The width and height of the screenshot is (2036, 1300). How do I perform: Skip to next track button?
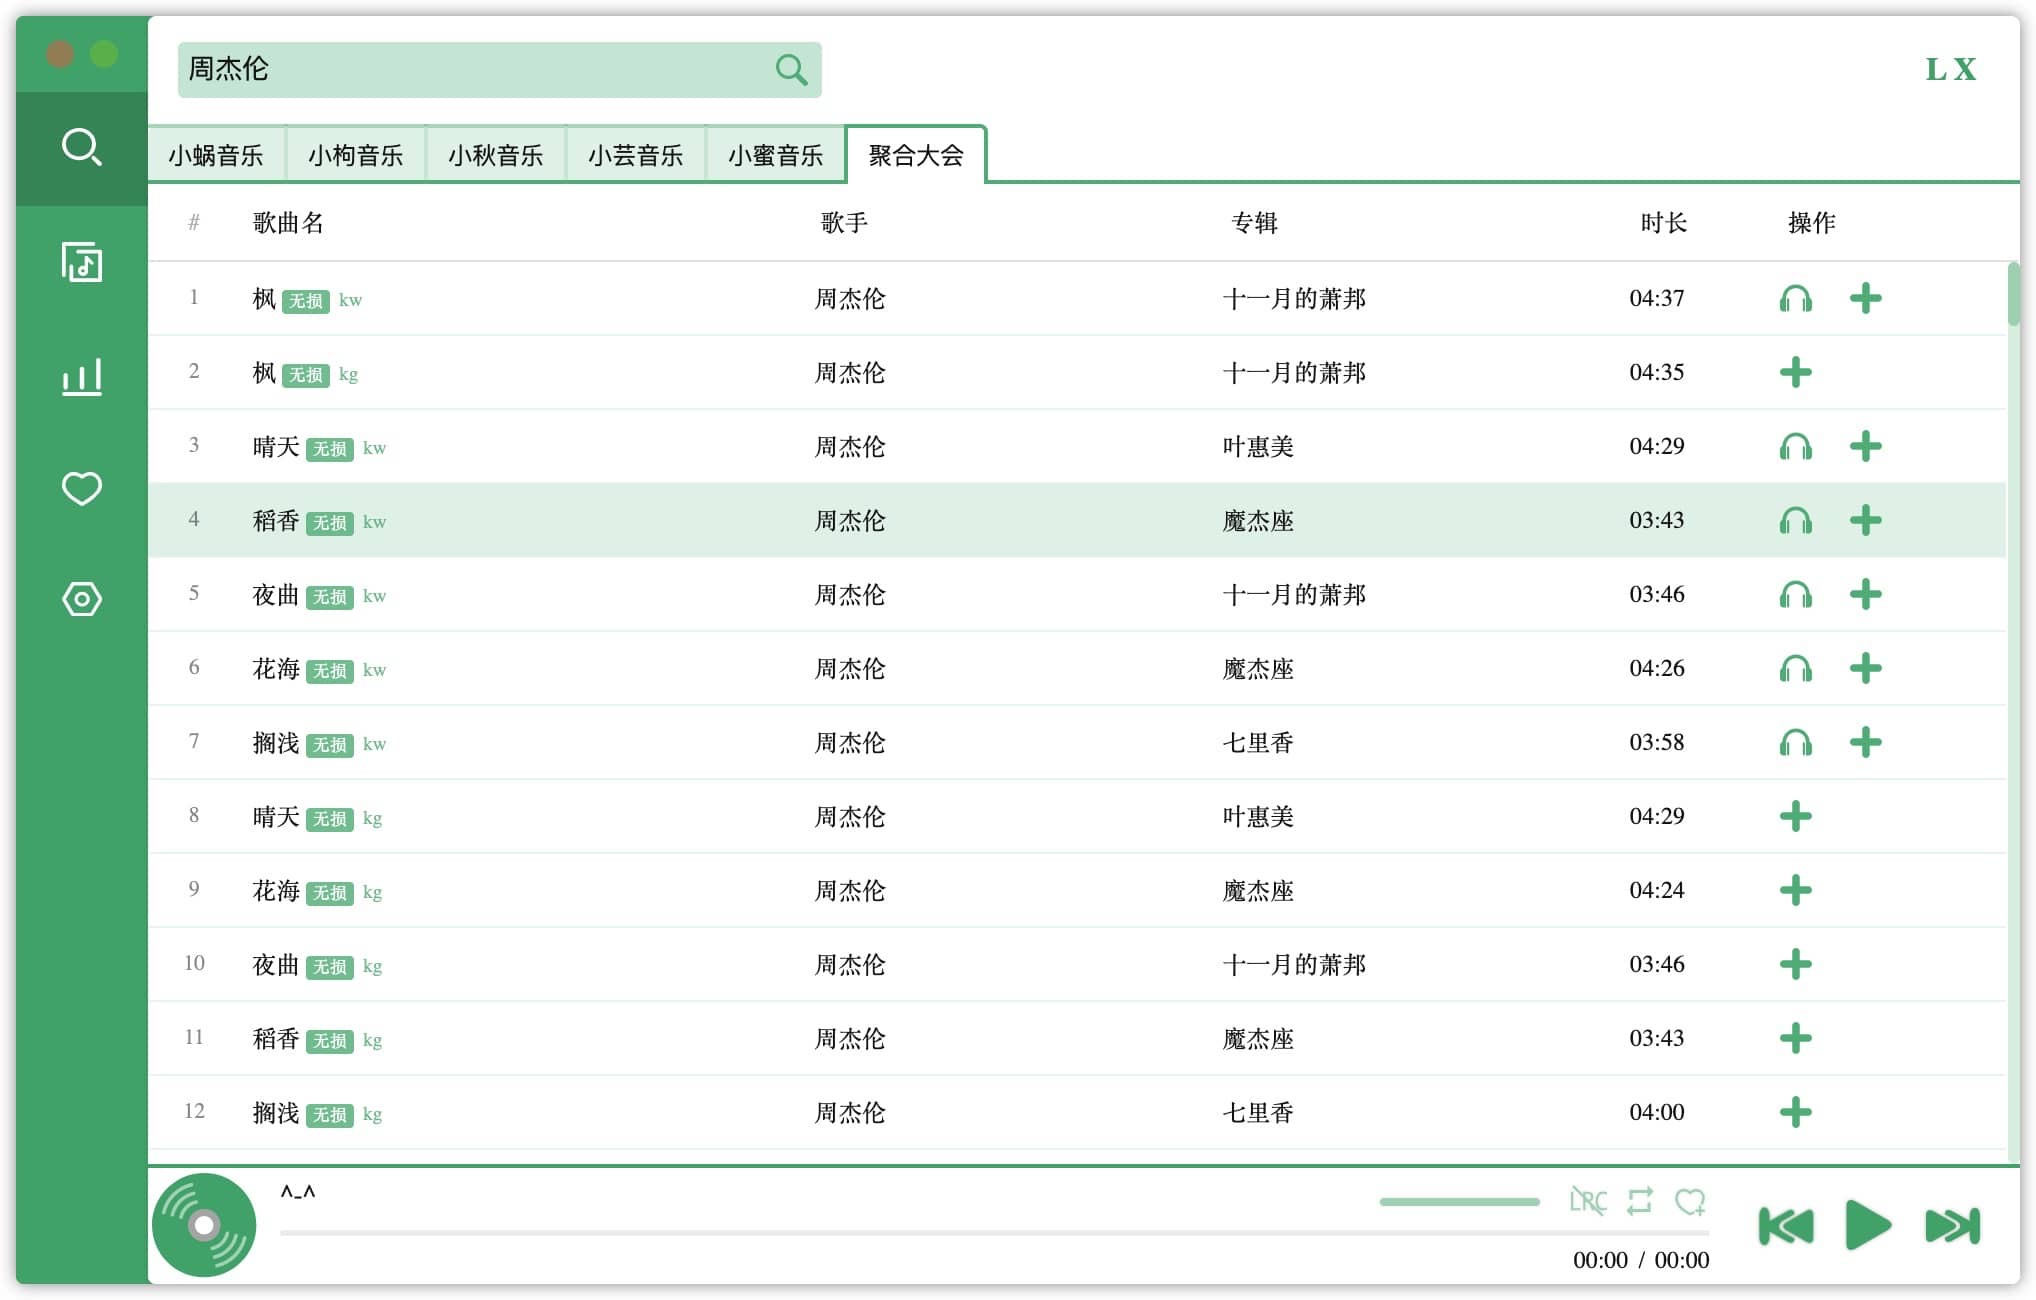1952,1226
